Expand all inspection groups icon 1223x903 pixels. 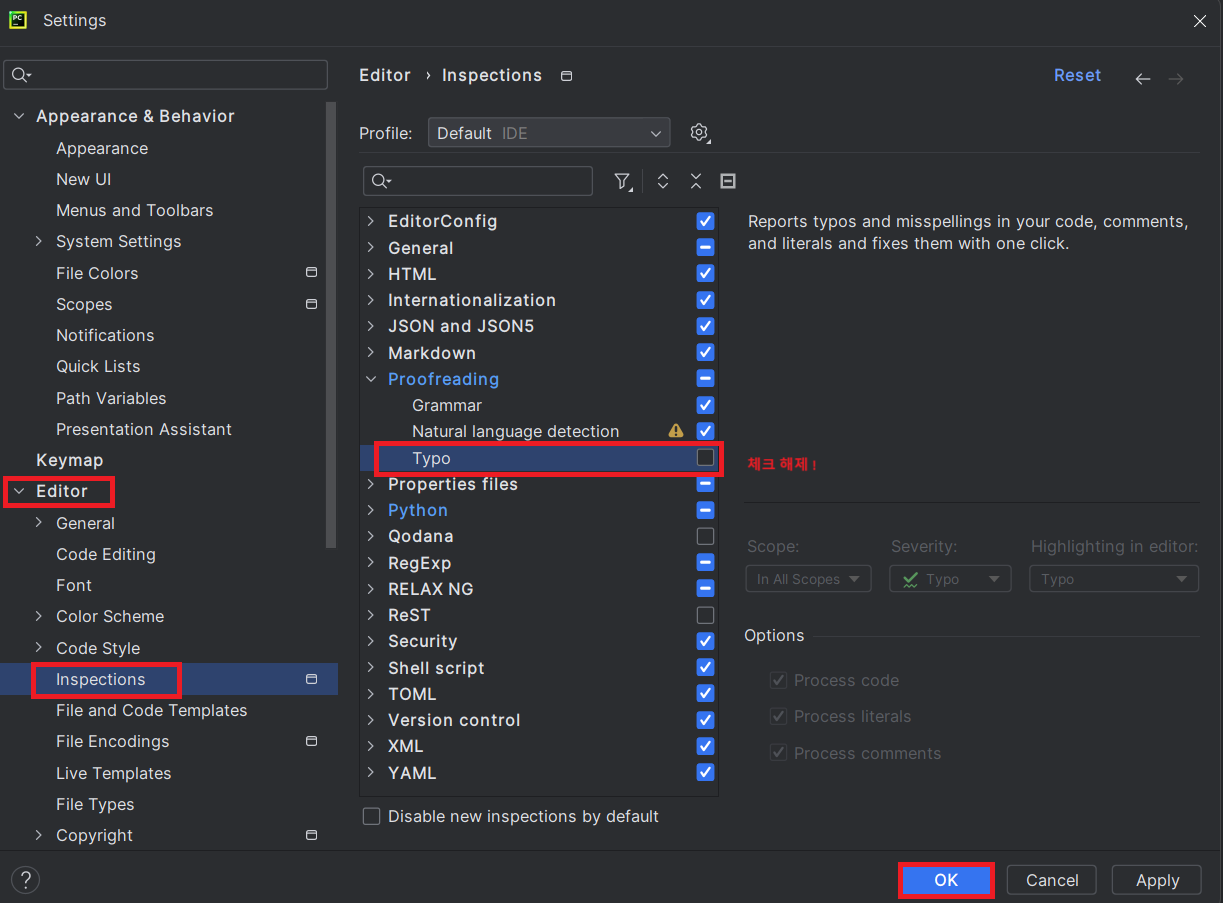tap(662, 181)
